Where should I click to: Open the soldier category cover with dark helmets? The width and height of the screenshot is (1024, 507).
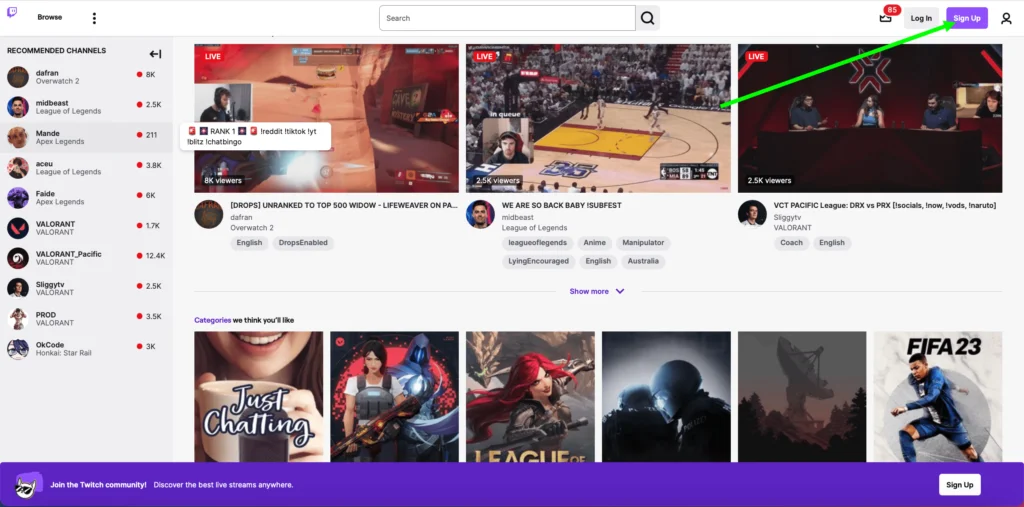pyautogui.click(x=666, y=397)
